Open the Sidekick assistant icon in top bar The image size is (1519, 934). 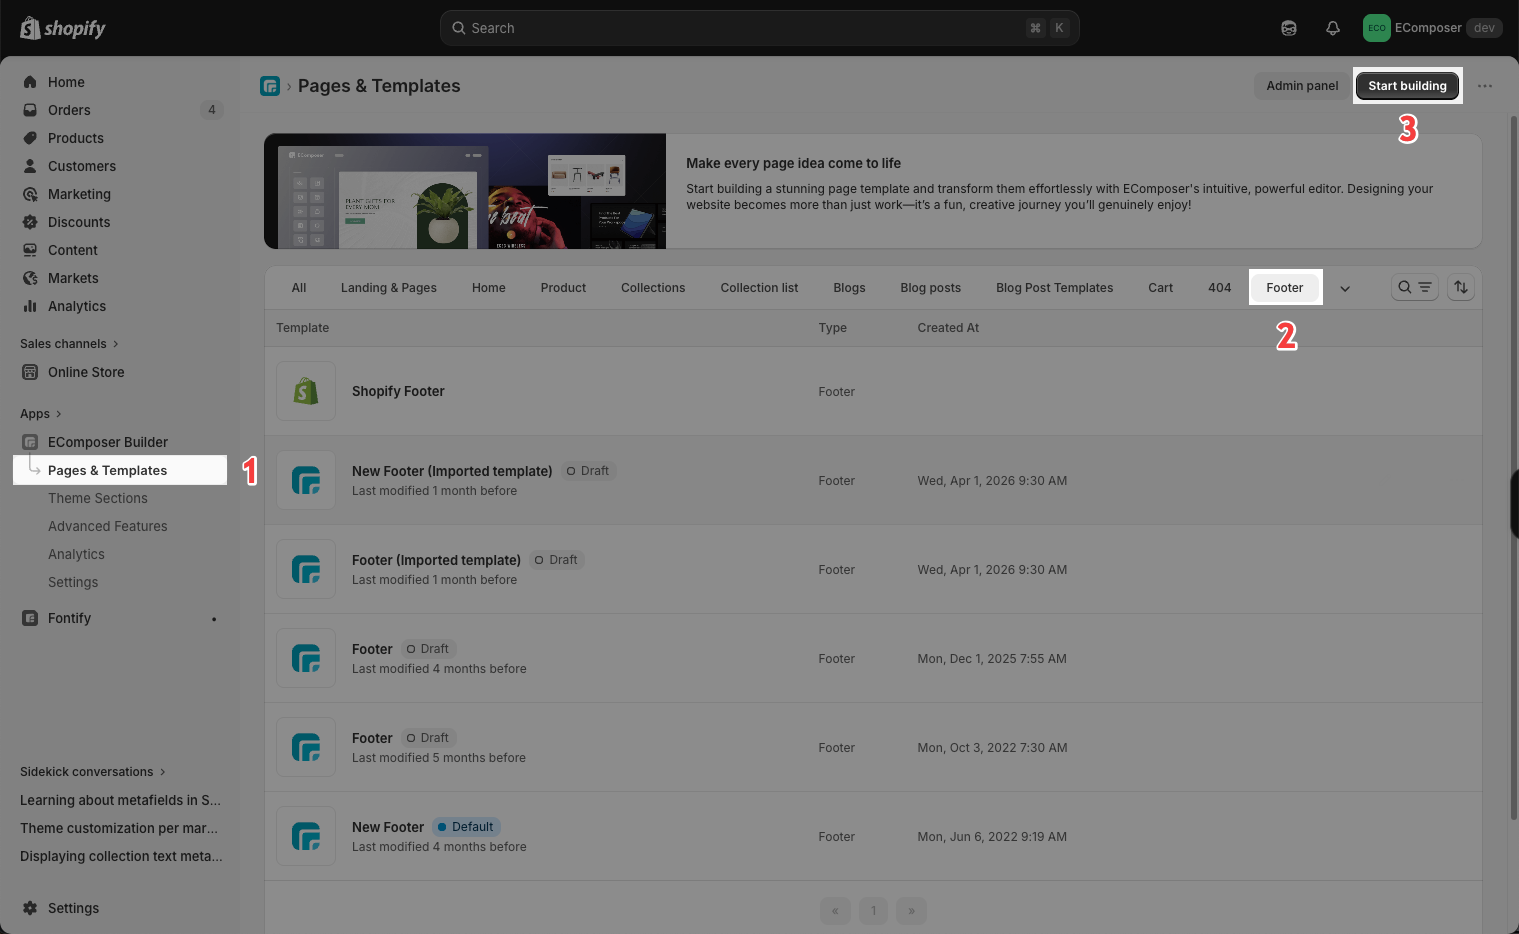point(1289,28)
